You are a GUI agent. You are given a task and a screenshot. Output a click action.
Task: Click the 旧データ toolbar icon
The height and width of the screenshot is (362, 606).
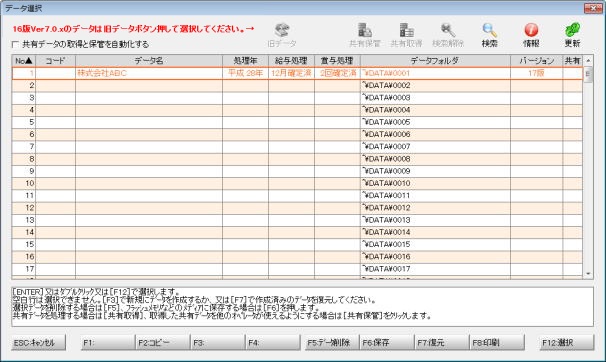coord(282,30)
